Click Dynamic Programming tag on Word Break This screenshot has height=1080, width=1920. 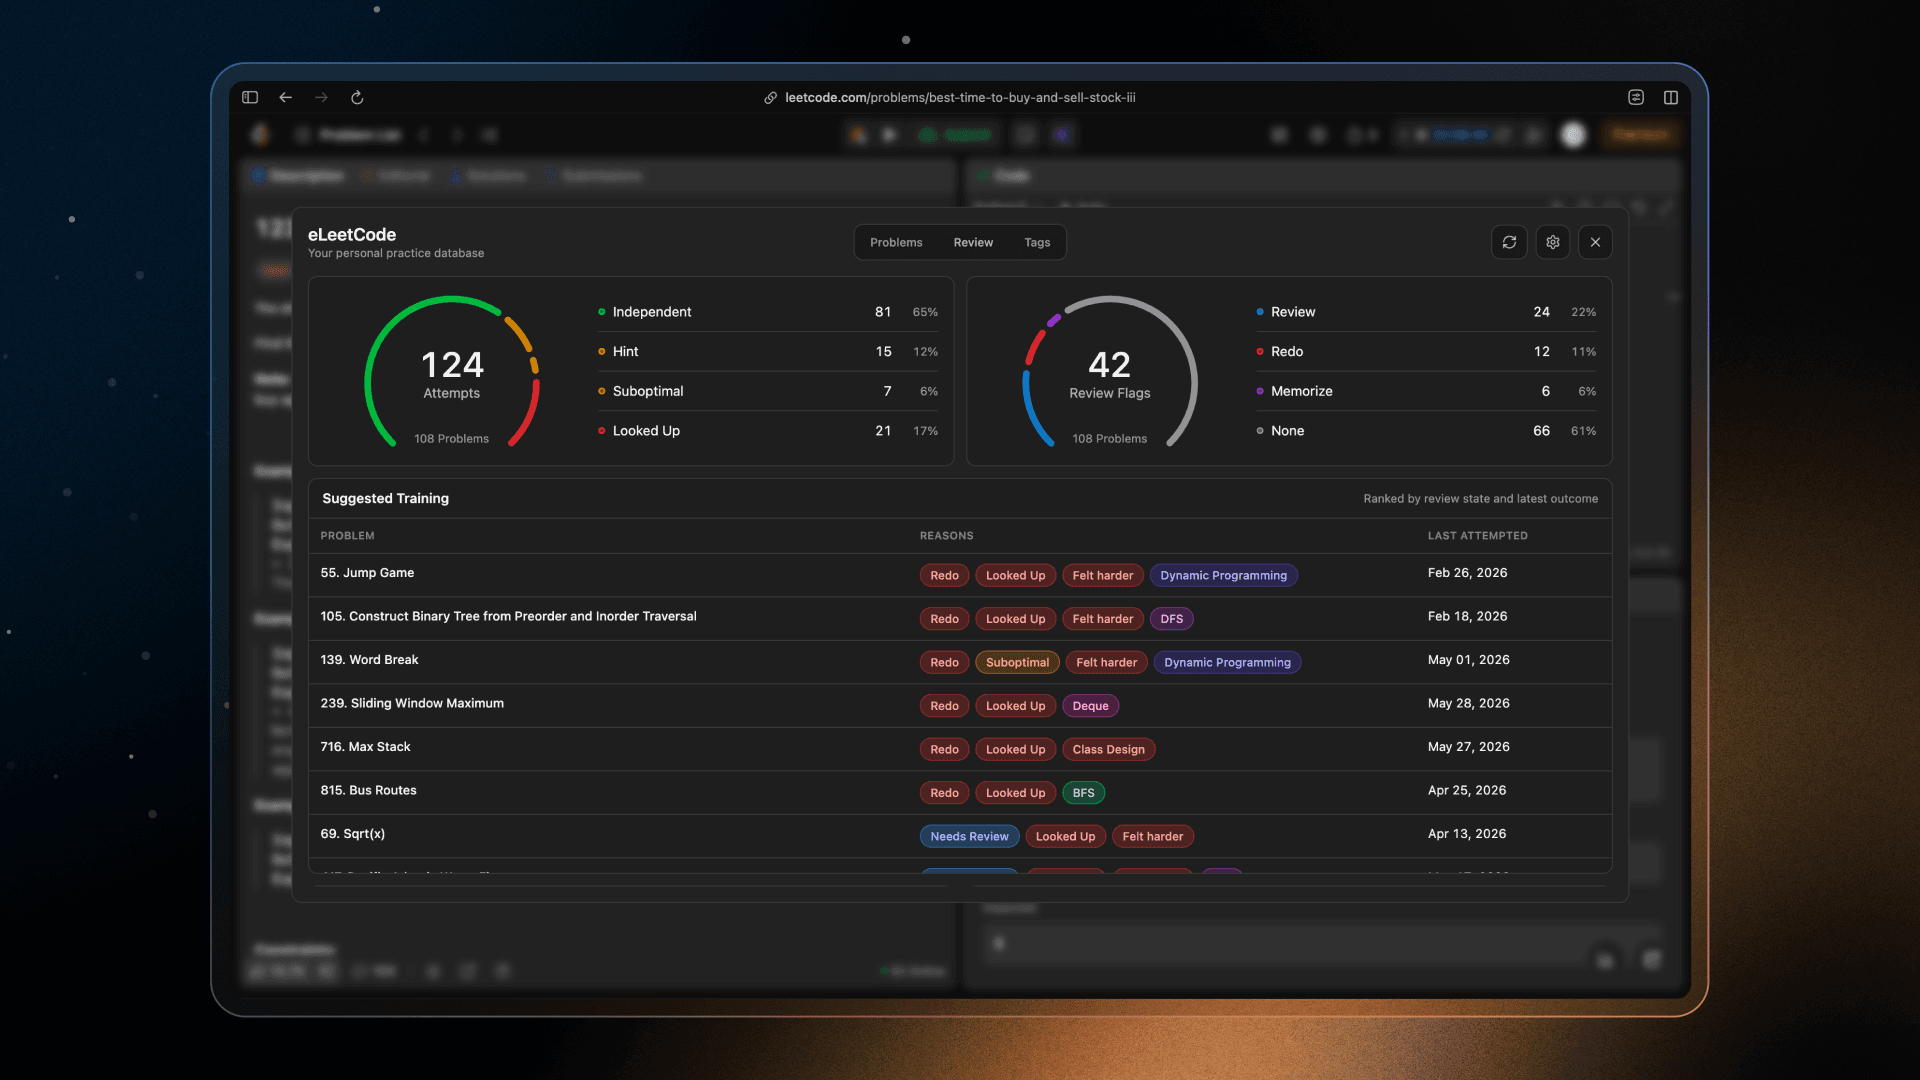click(1227, 662)
